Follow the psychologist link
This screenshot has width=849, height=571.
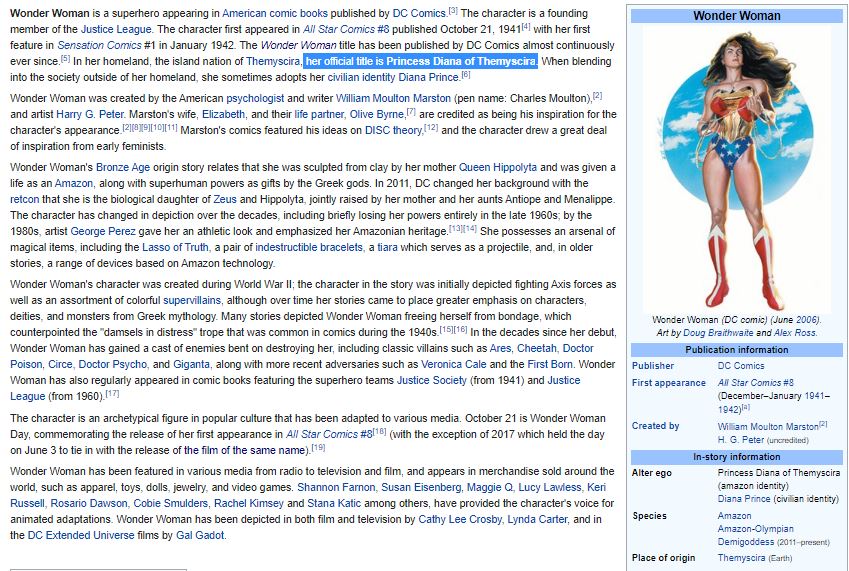pyautogui.click(x=255, y=99)
